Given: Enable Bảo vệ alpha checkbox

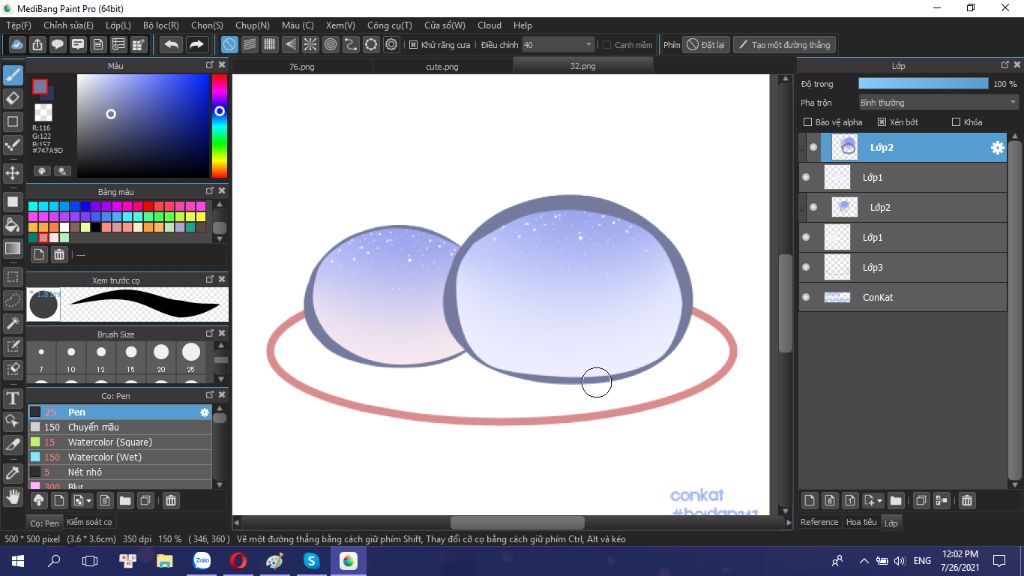Looking at the screenshot, I should point(807,122).
